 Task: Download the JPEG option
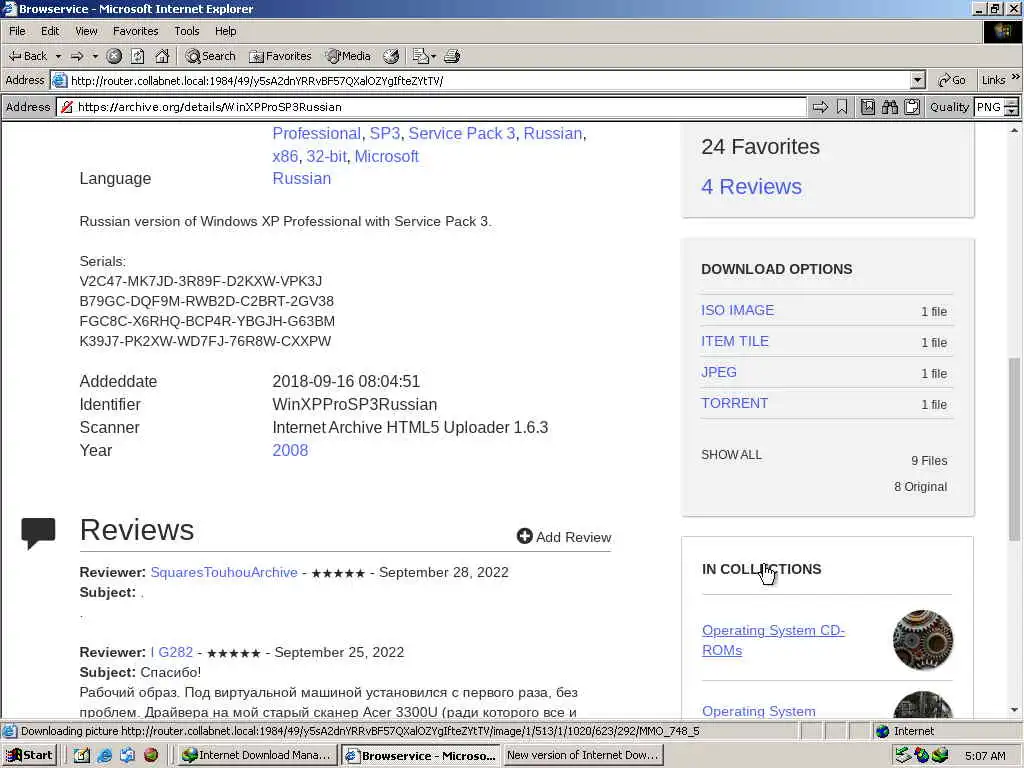(x=718, y=372)
